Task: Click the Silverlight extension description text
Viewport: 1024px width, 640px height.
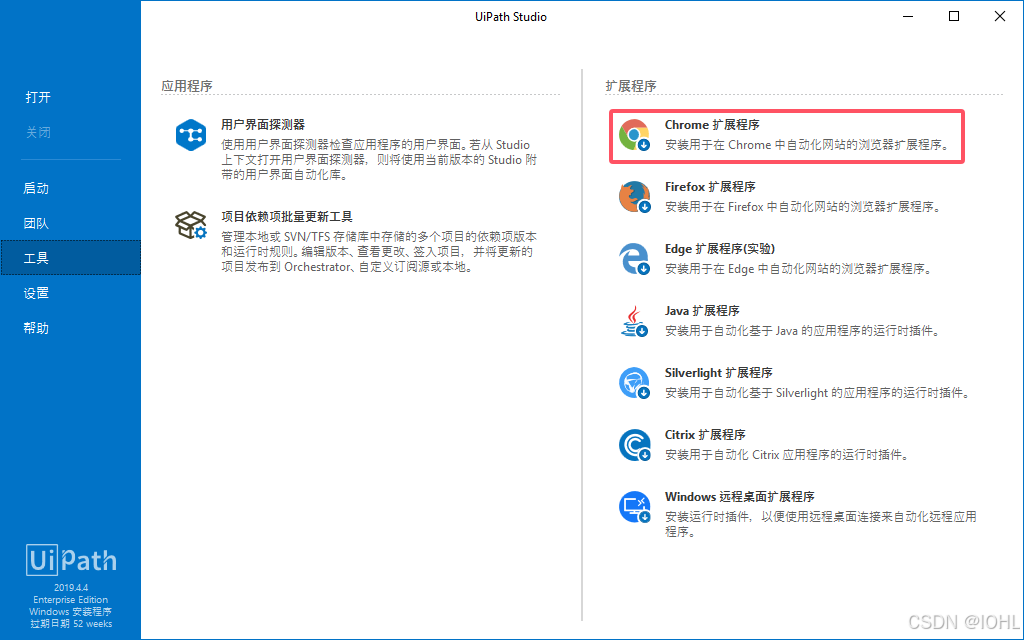Action: click(818, 393)
